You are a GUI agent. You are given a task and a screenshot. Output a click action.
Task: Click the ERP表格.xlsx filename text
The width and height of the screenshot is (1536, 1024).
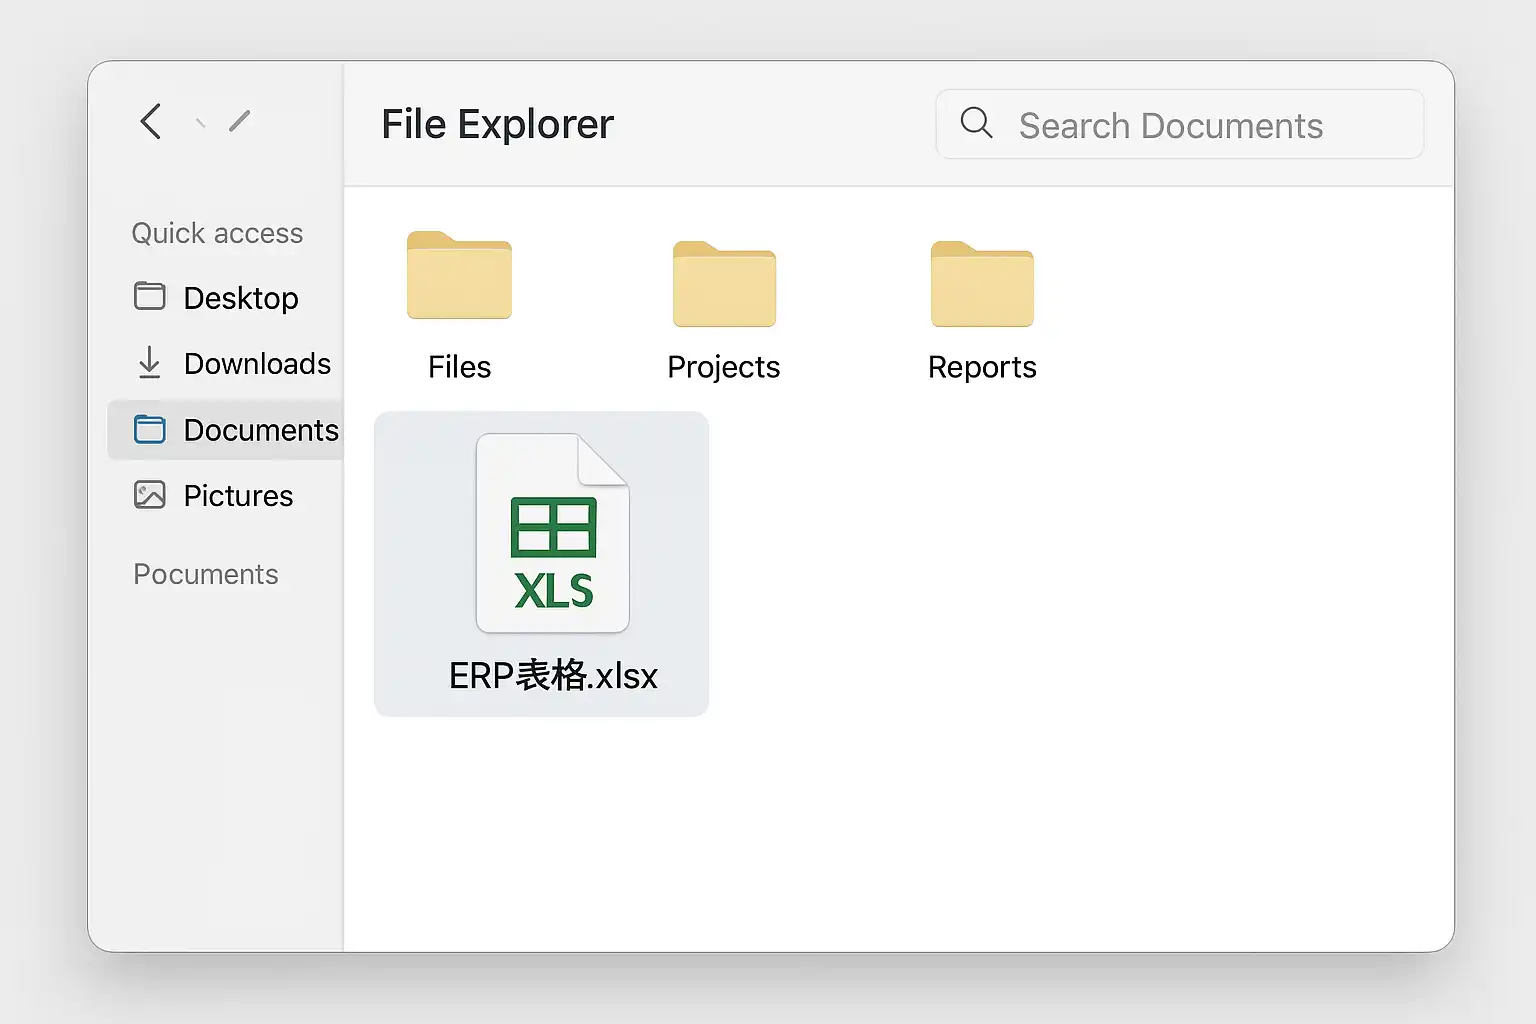click(553, 676)
